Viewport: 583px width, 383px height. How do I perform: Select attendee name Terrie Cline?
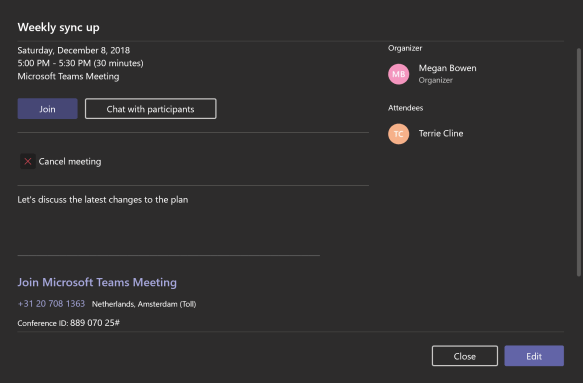[441, 133]
